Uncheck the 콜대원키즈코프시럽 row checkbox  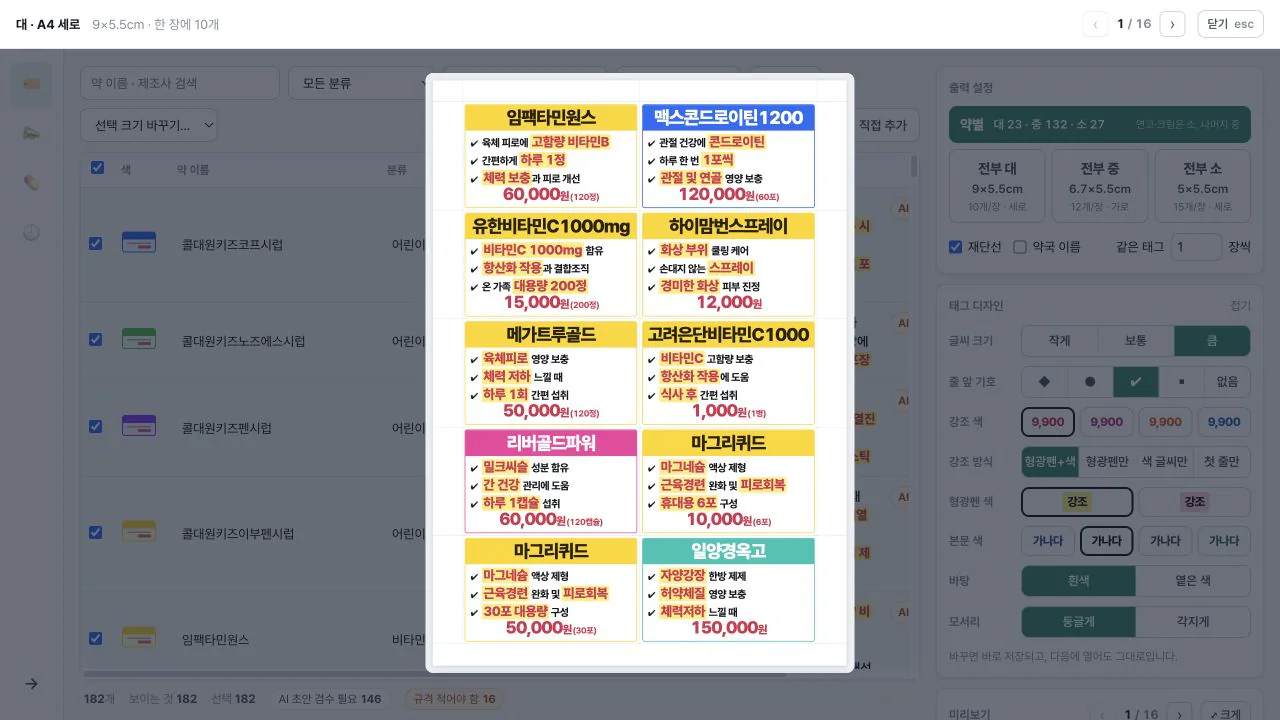pos(96,243)
